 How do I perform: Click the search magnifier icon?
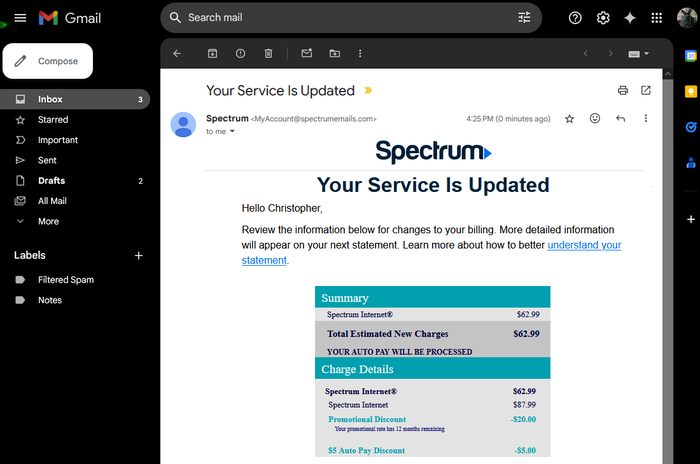[175, 18]
